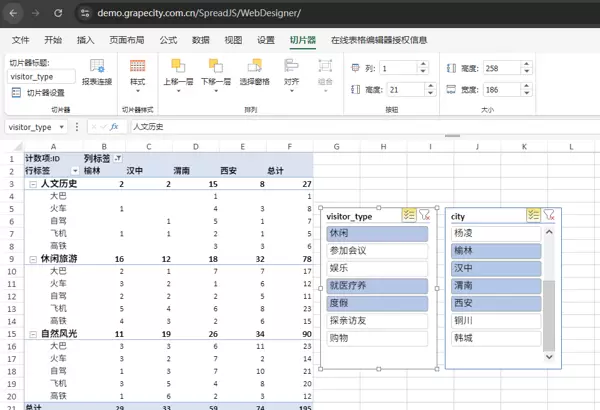
Task: Select 购物 in visitor_type slicer
Action: tap(375, 338)
